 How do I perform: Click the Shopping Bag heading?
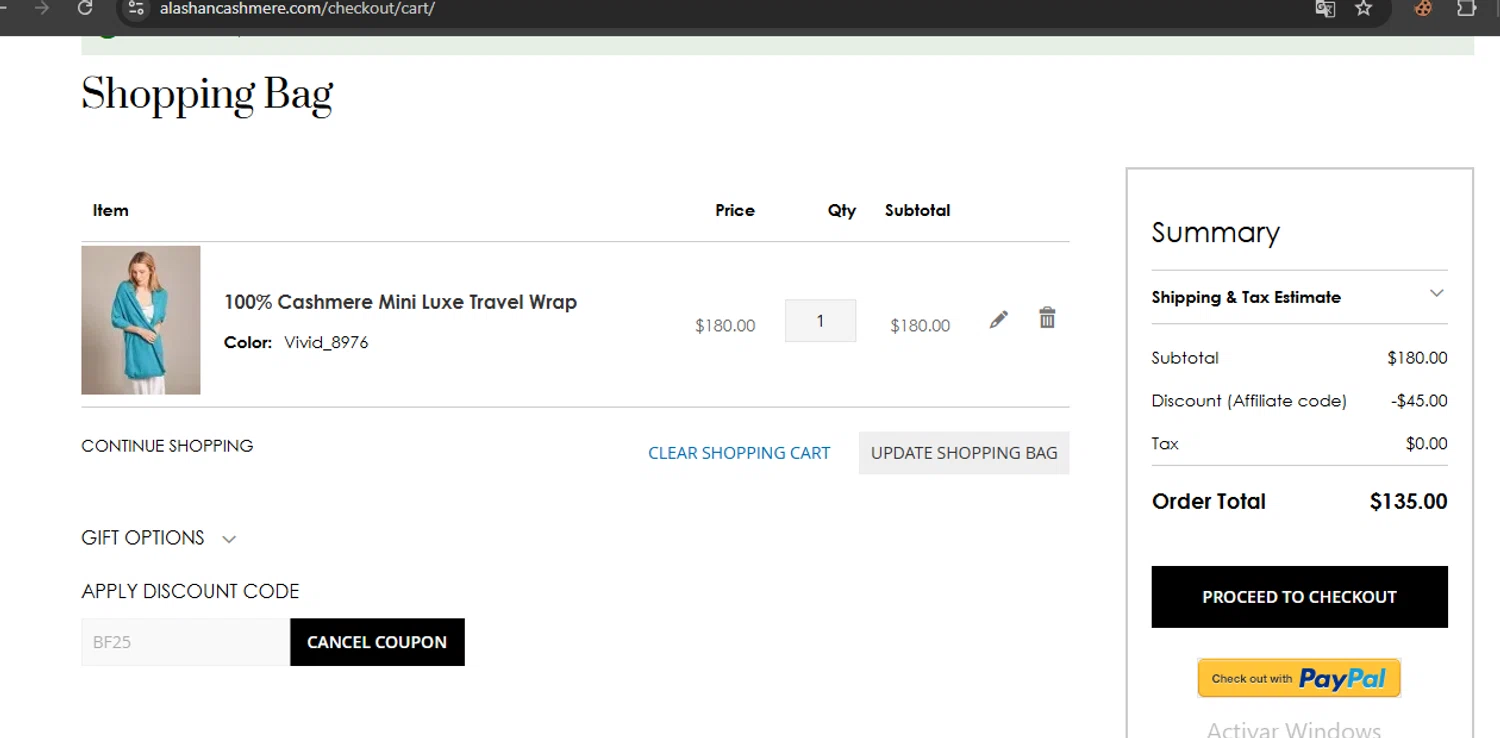tap(207, 96)
